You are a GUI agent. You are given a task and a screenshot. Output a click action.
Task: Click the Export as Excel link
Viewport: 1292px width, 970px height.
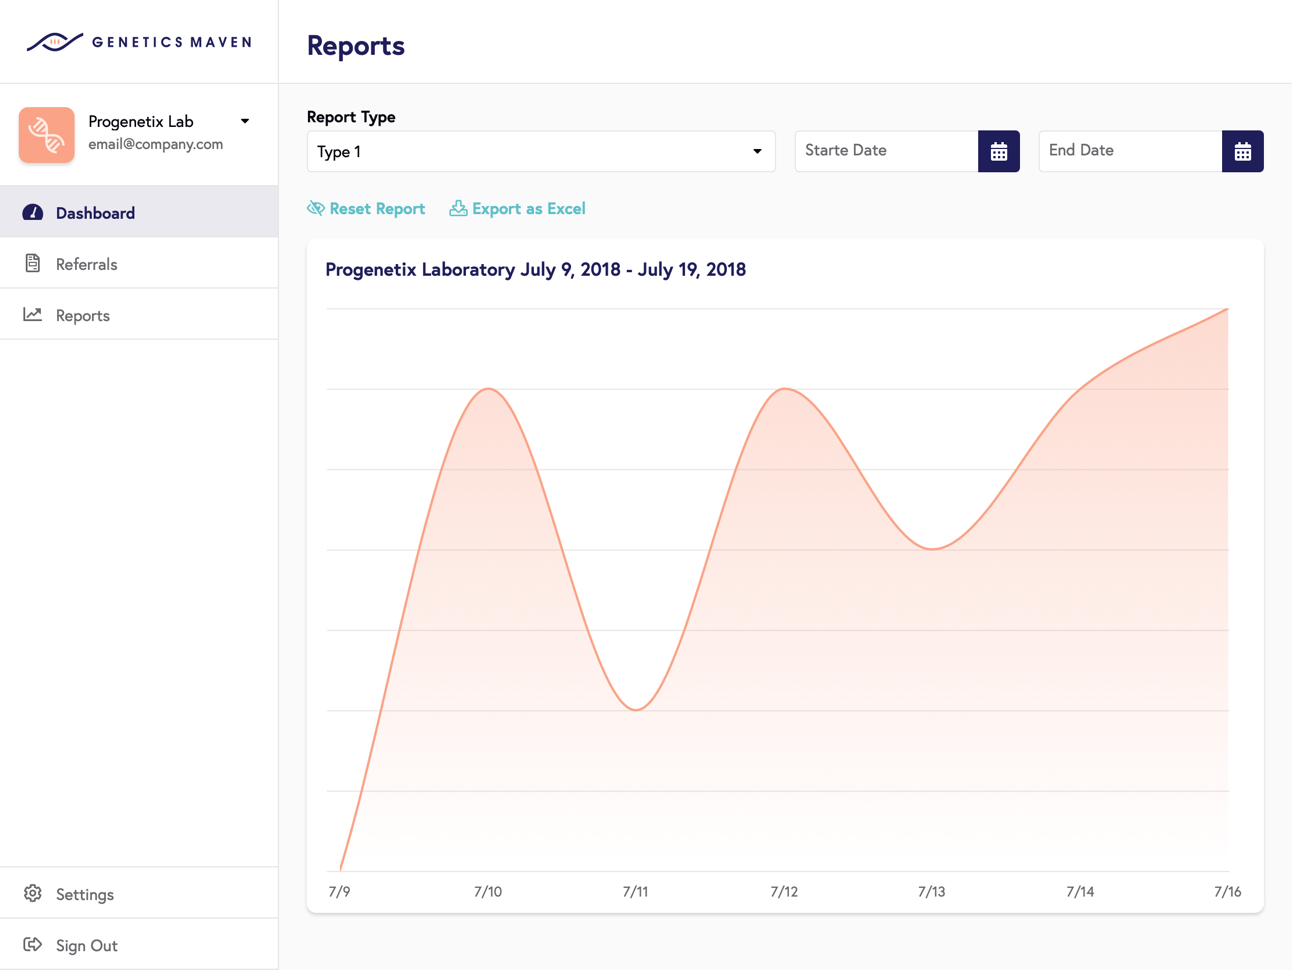click(x=517, y=208)
